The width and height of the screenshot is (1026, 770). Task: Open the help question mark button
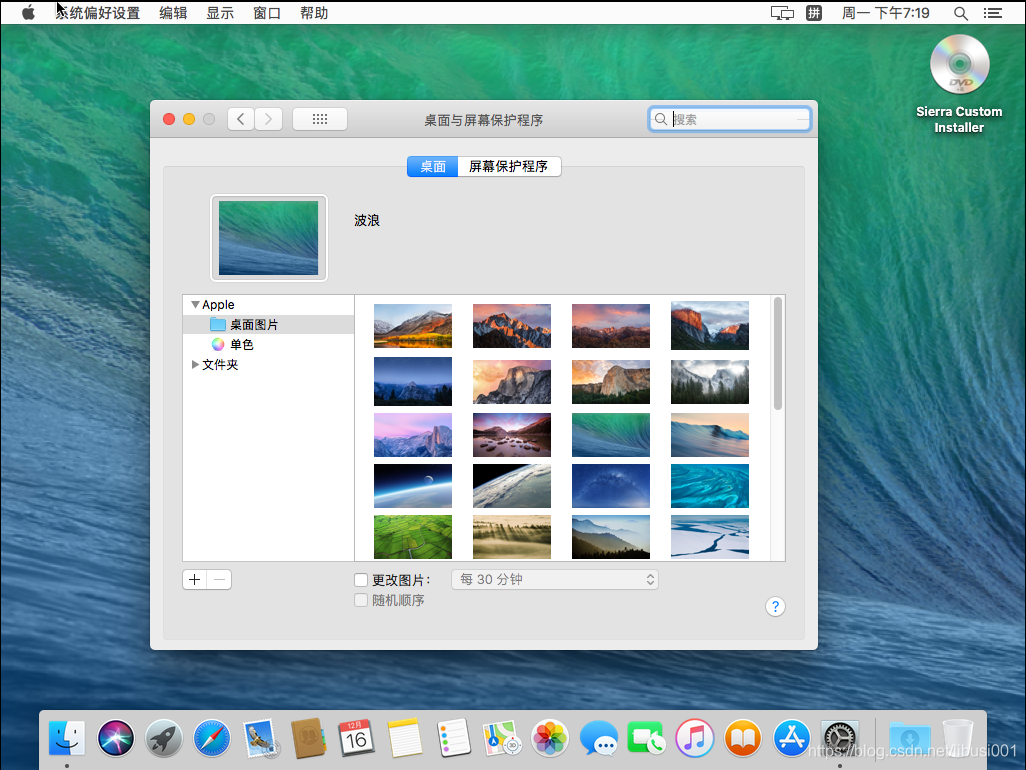click(775, 607)
